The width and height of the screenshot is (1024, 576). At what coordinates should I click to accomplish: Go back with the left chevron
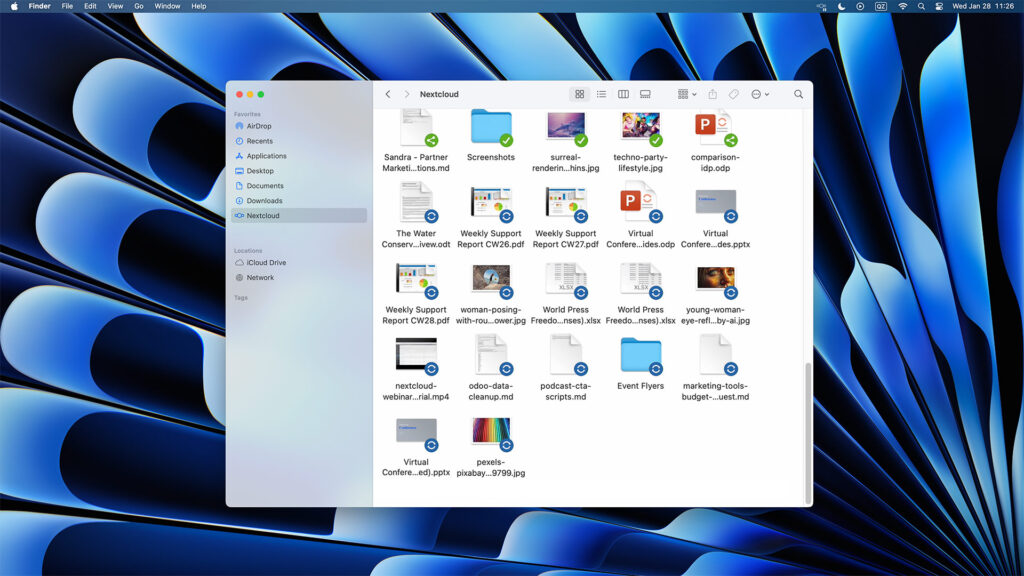pyautogui.click(x=388, y=94)
